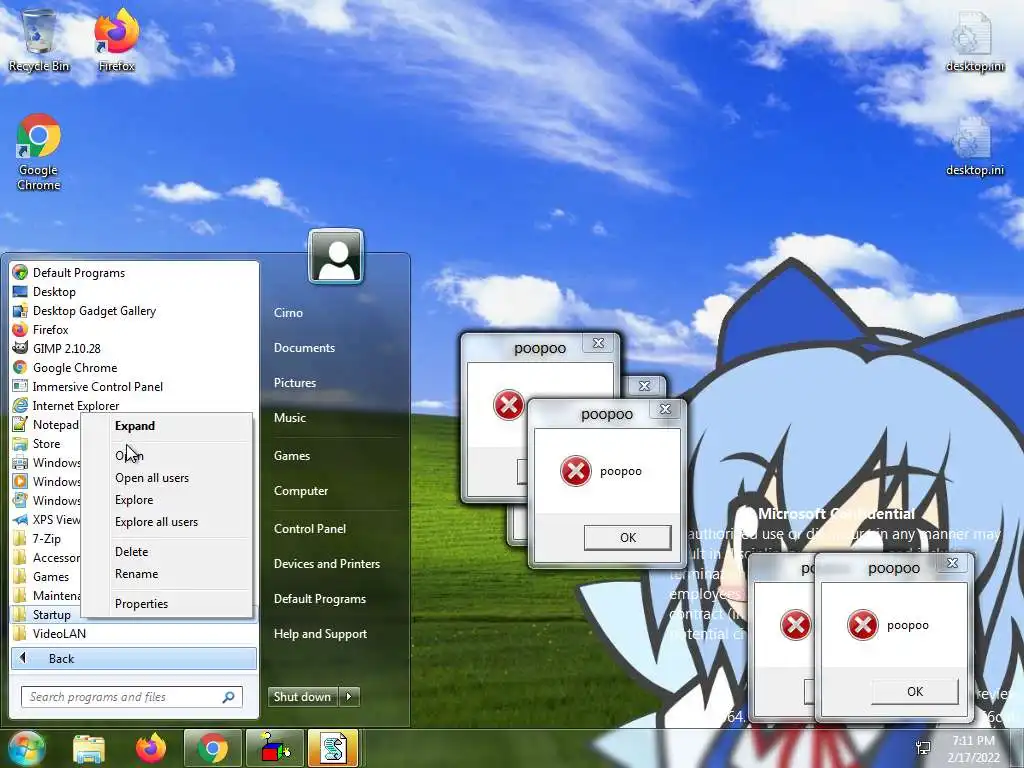Click the Shut down button
The image size is (1024, 768).
pos(303,697)
